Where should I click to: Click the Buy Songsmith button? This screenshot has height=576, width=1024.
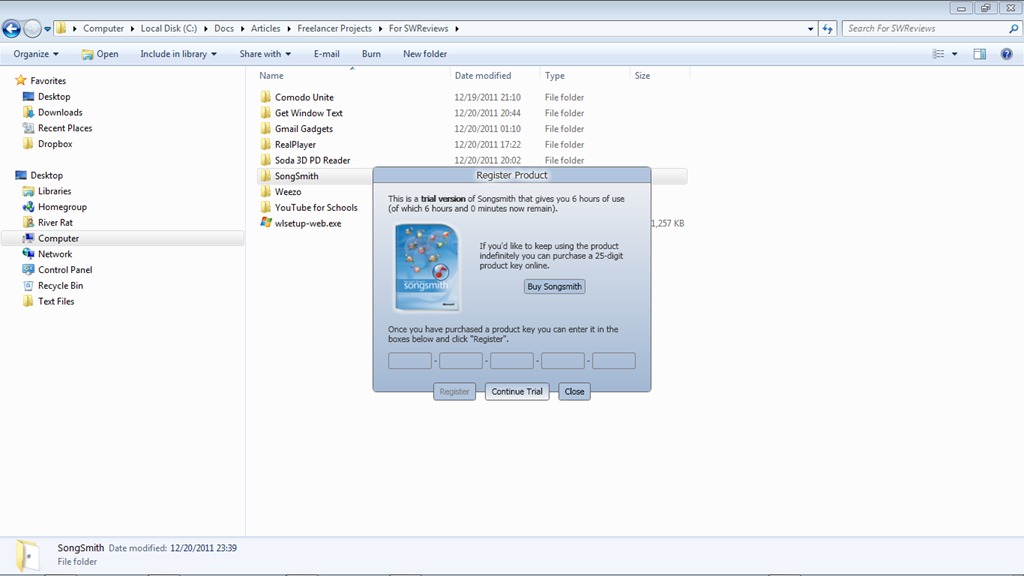(554, 287)
